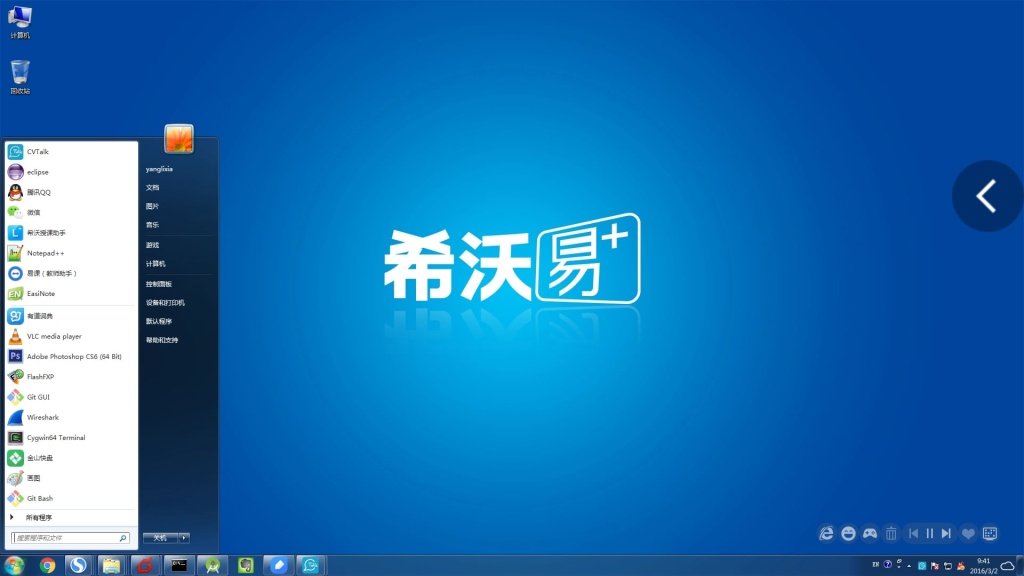Click the 关机 shutdown button

click(160, 538)
